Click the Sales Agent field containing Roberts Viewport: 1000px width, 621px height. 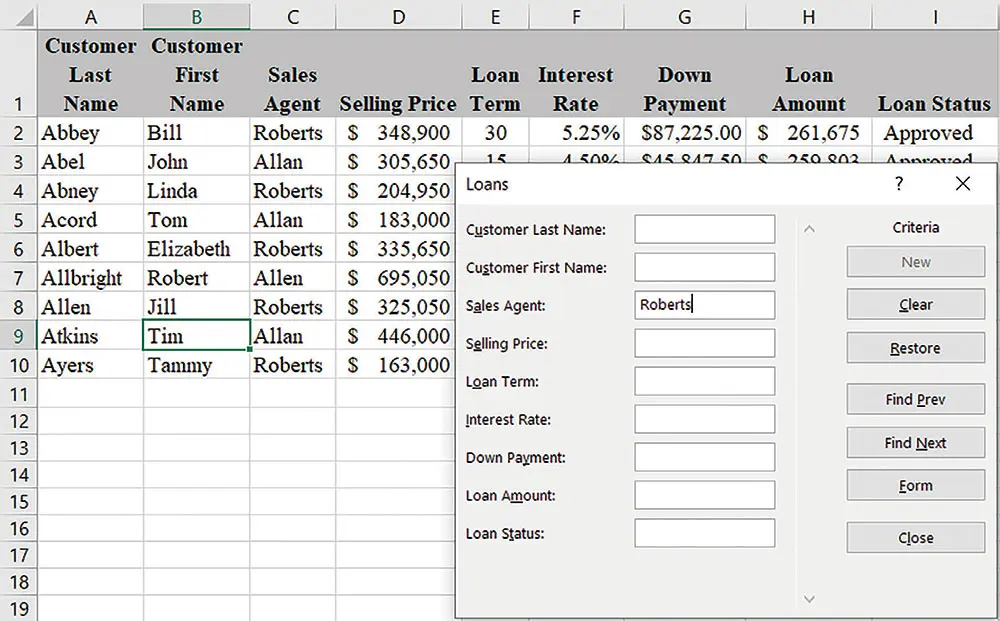pos(704,305)
